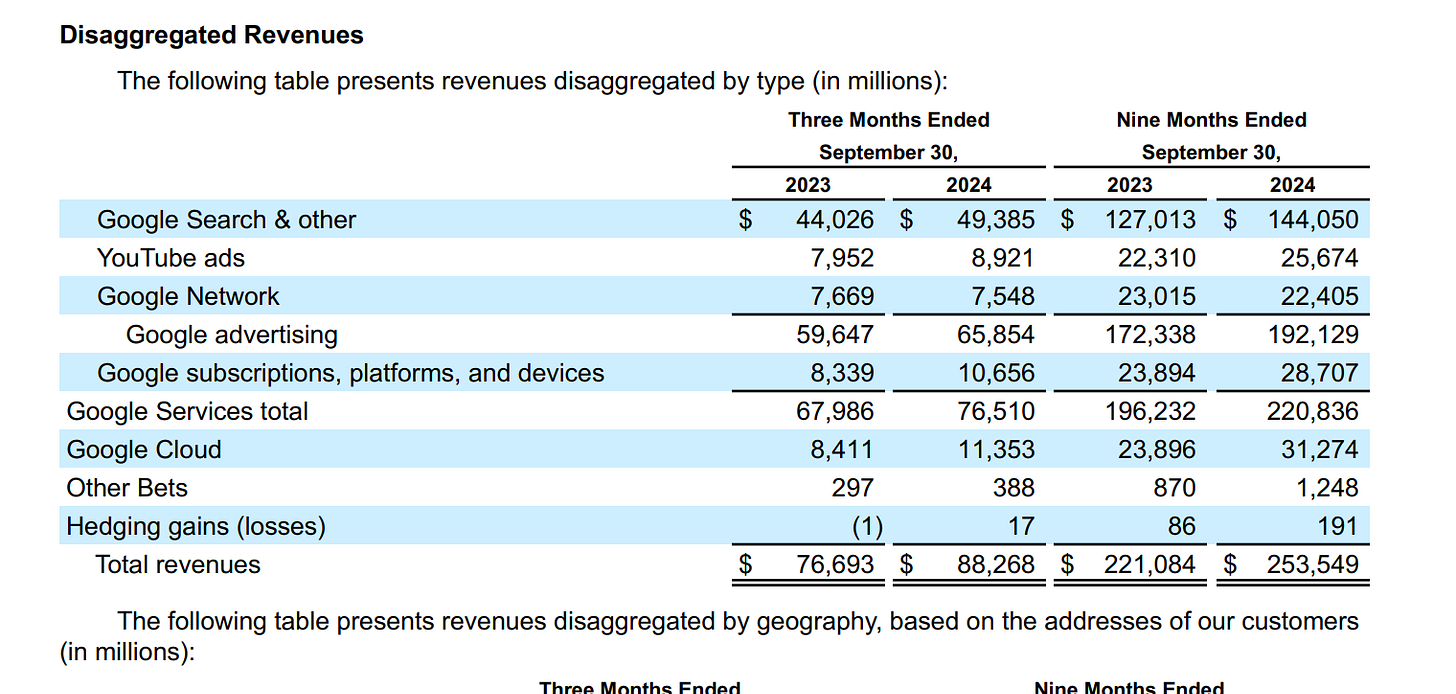Viewport: 1456px width, 694px height.
Task: Click Google advertising value 192,129
Action: coord(1313,334)
